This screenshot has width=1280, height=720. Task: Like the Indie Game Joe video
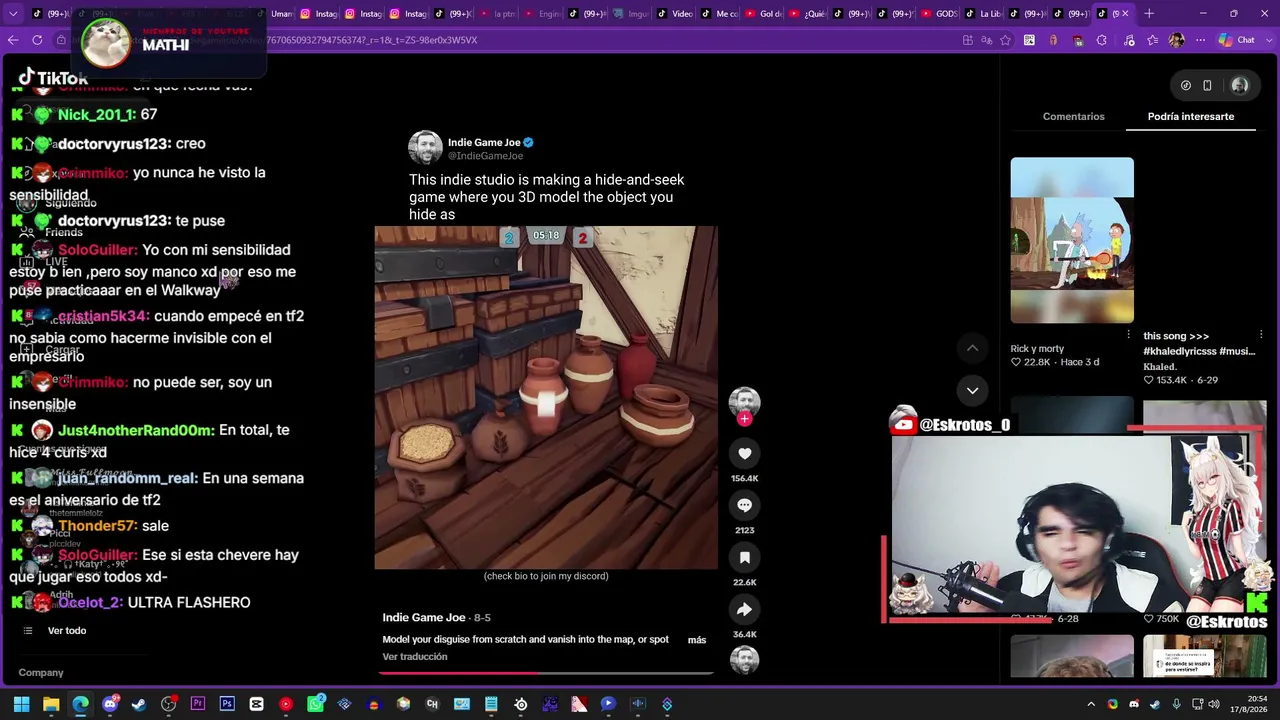click(744, 454)
